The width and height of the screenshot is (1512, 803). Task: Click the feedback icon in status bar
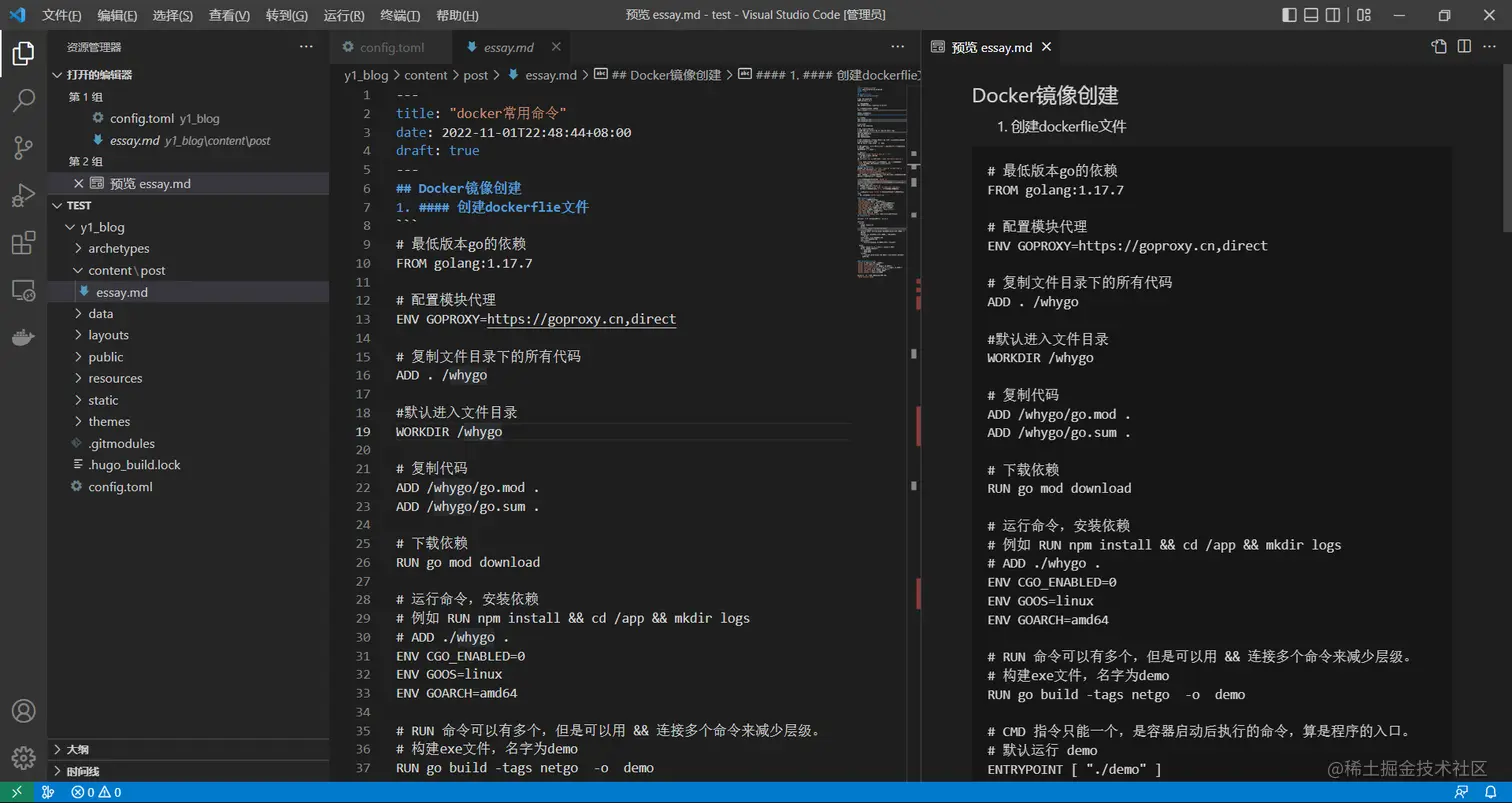pos(1461,792)
